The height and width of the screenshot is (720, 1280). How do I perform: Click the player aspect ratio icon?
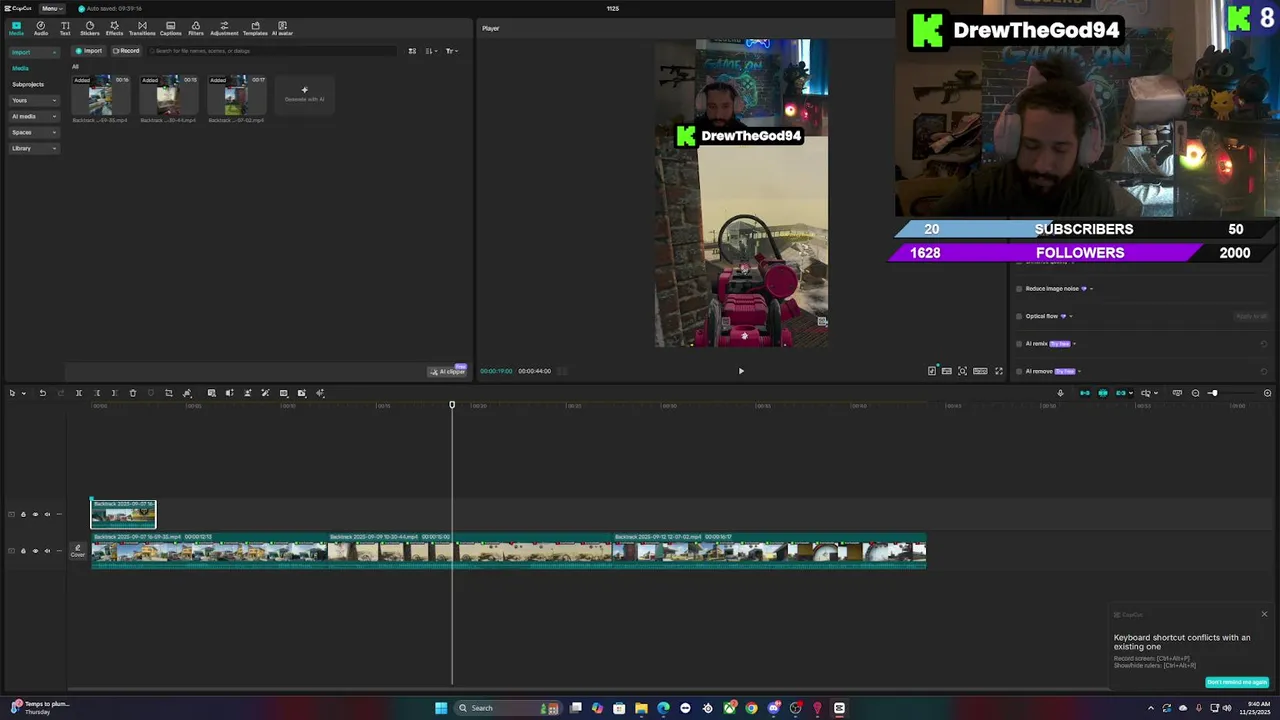click(981, 371)
